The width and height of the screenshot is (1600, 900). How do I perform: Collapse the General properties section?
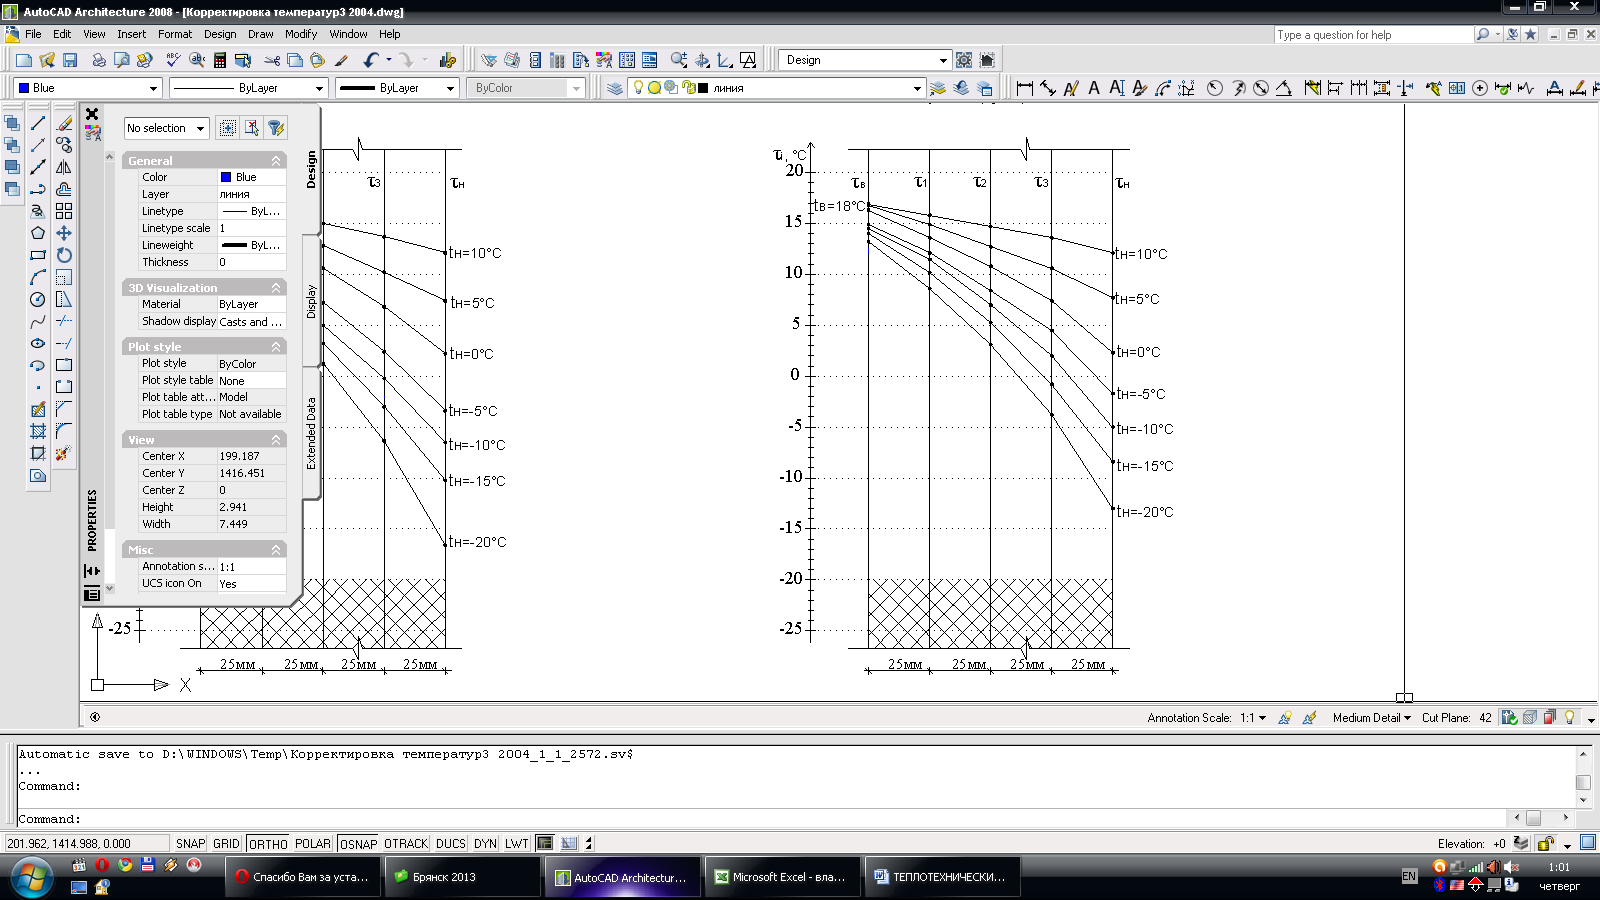coord(276,160)
